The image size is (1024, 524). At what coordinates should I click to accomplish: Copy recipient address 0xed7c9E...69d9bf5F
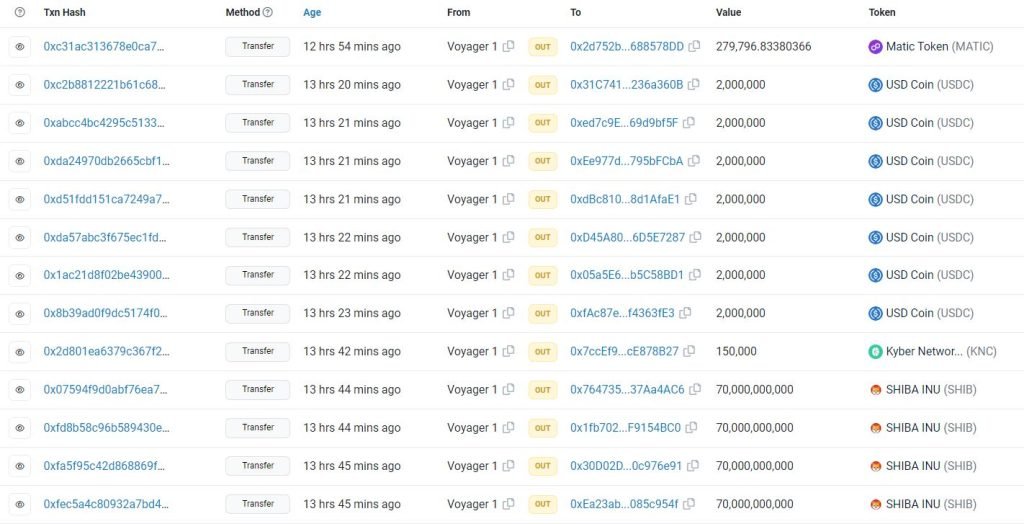688,122
